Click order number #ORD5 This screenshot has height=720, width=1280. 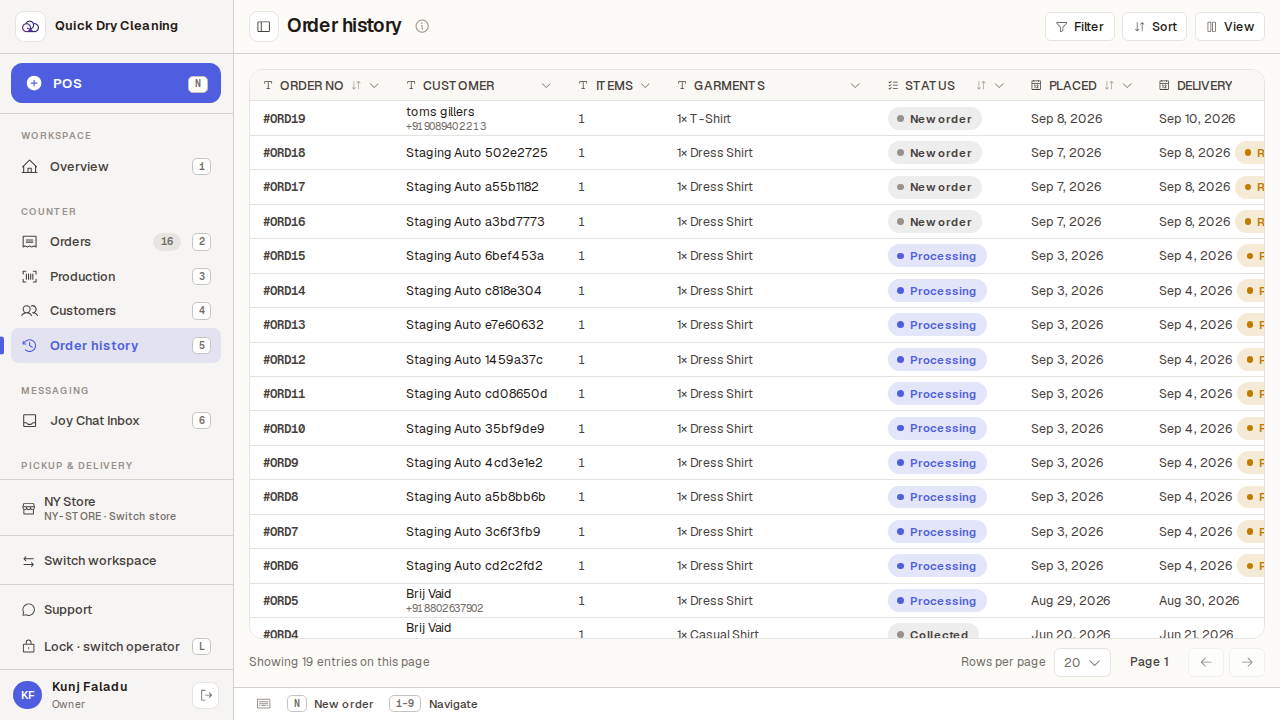click(281, 601)
